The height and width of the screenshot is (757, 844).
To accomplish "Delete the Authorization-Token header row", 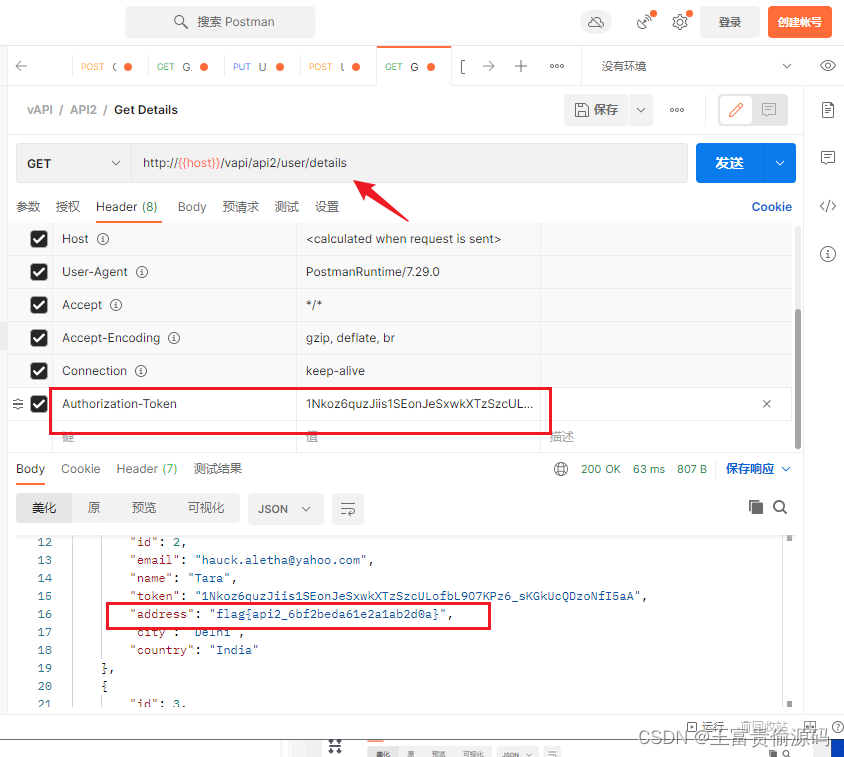I will click(x=767, y=404).
